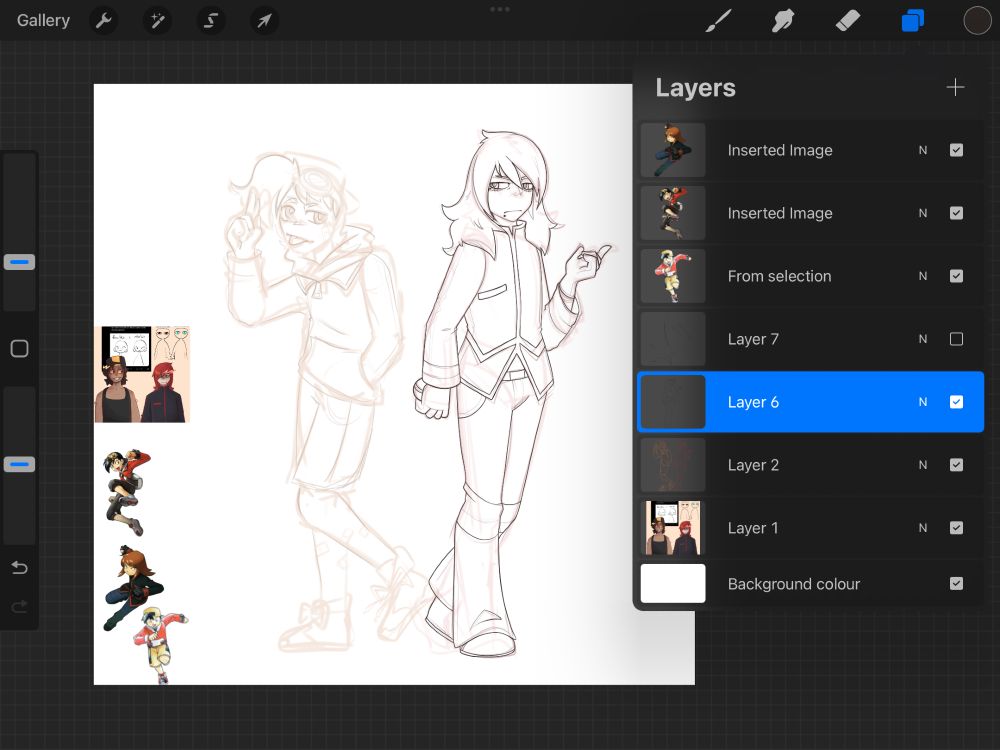Image resolution: width=1000 pixels, height=750 pixels.
Task: Select the Eraser tool
Action: click(848, 20)
